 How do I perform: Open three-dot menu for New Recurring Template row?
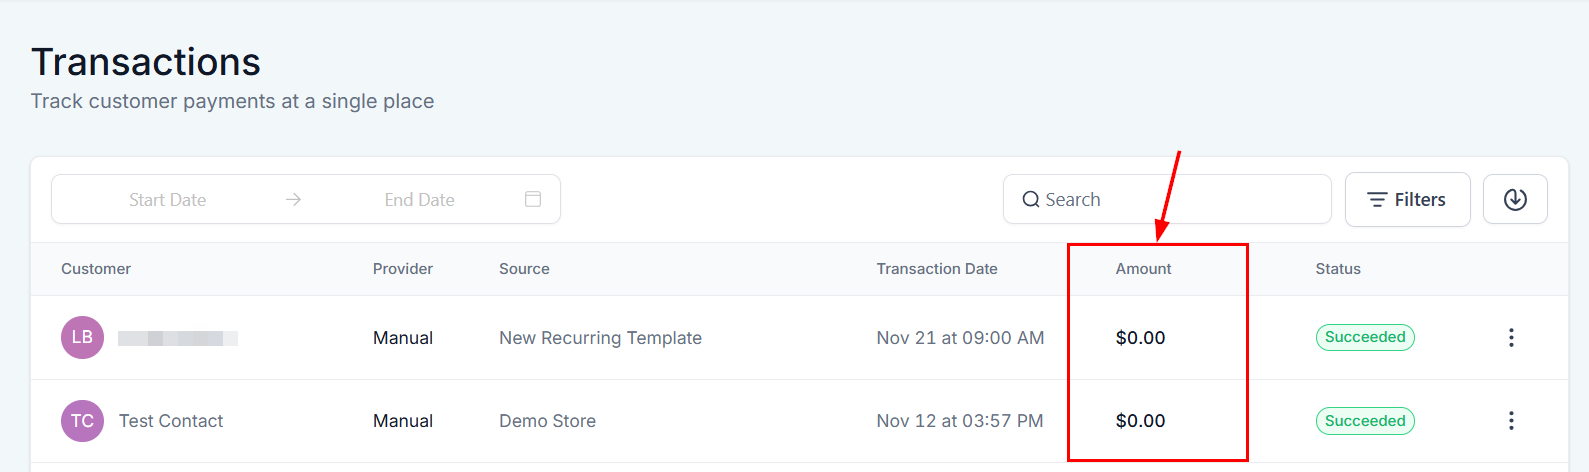click(x=1511, y=338)
